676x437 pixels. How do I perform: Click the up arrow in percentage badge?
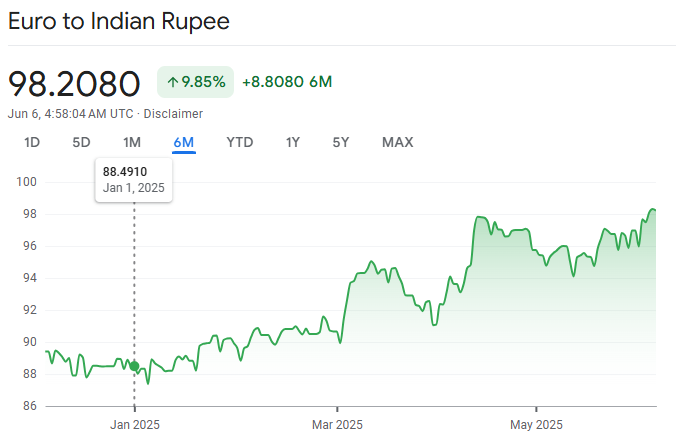(x=172, y=82)
